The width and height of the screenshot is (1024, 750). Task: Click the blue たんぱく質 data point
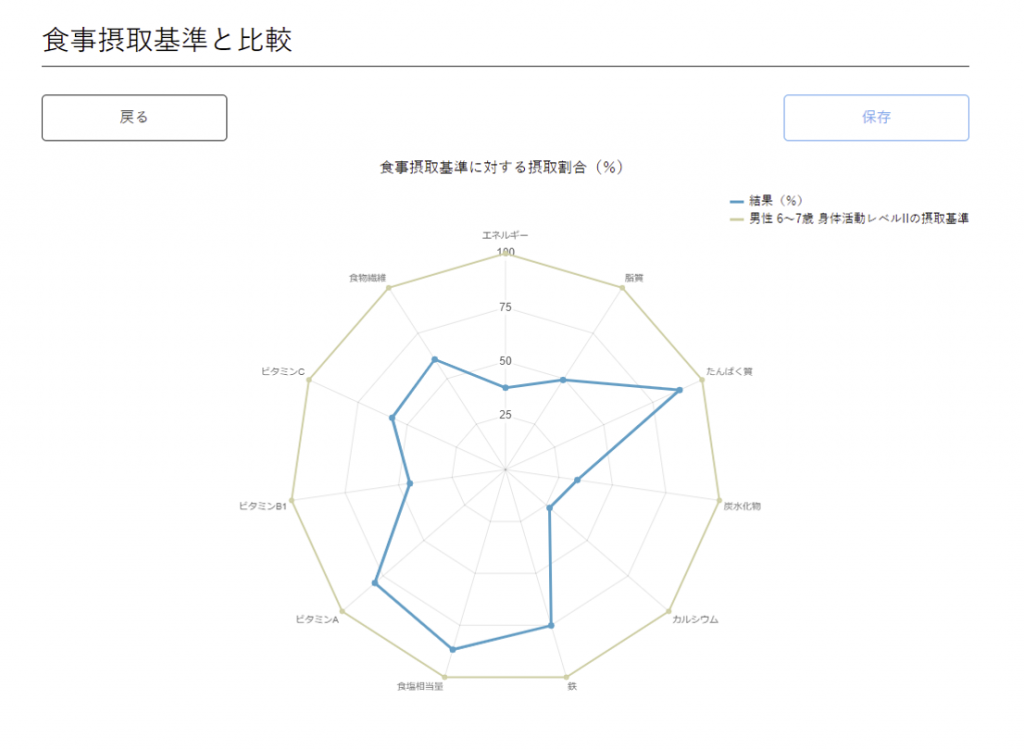[x=680, y=390]
